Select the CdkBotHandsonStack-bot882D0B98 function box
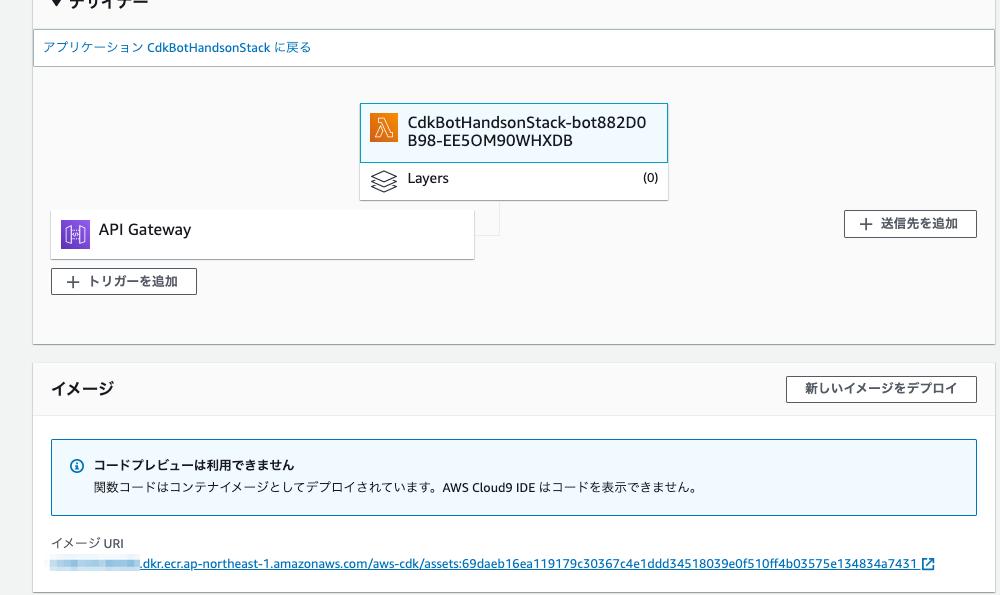 point(514,133)
